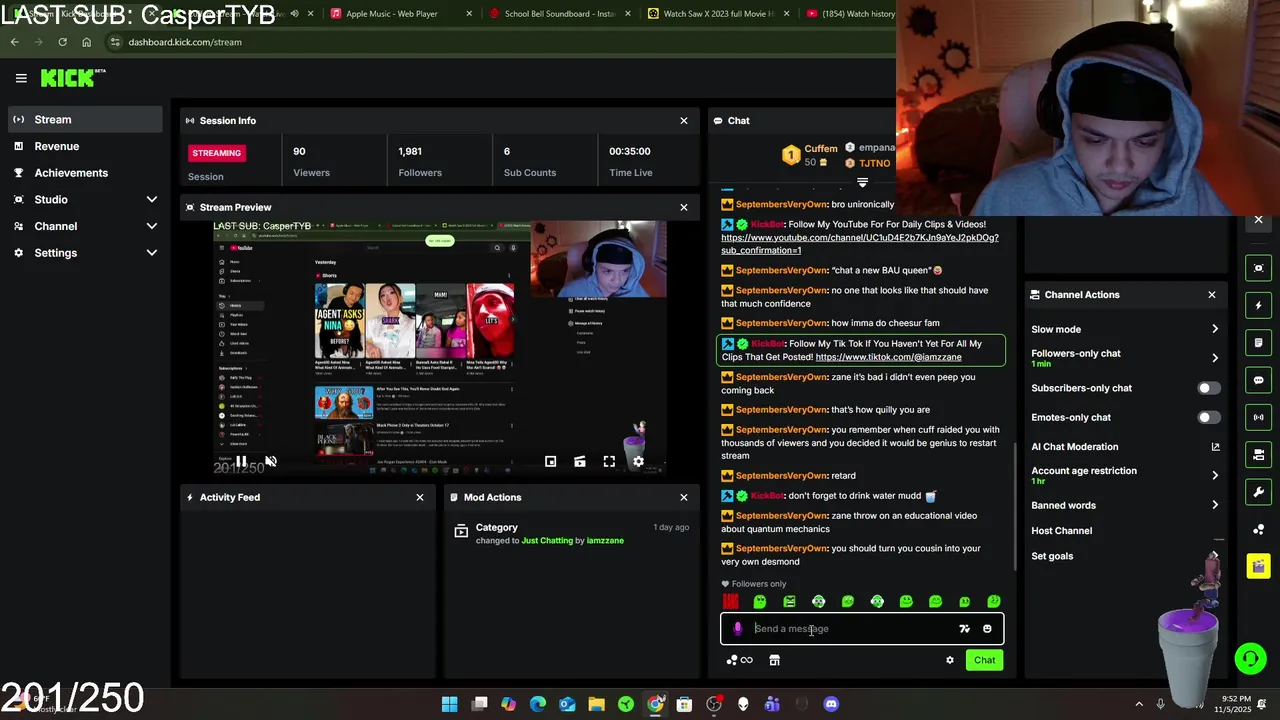Open chat settings gear next to Chat button
This screenshot has height=720, width=1280.
coord(950,660)
